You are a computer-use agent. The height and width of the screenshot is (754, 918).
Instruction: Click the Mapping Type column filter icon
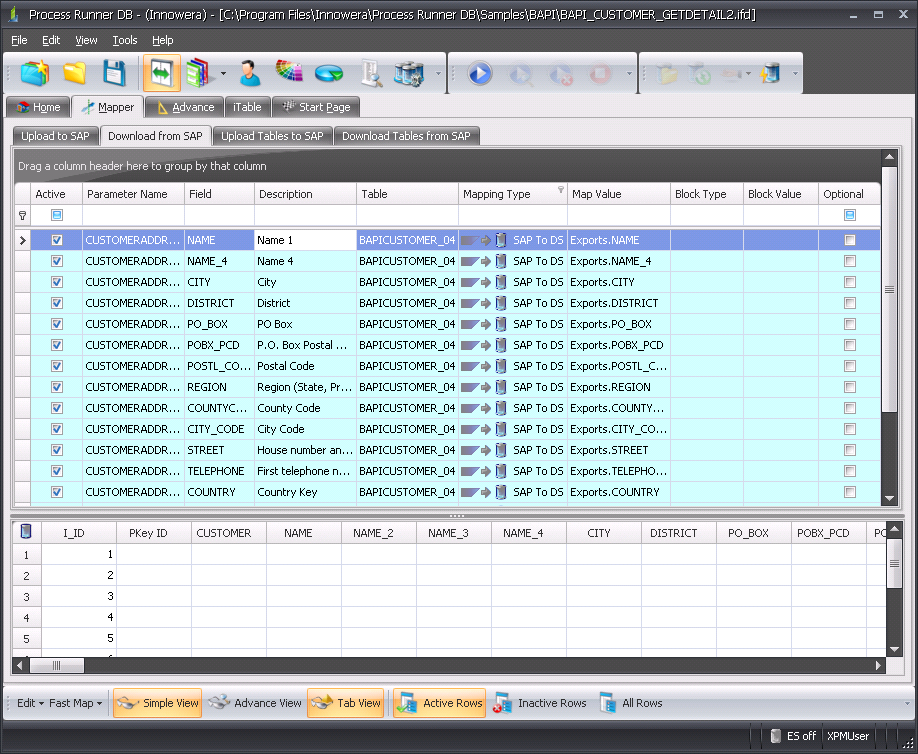[560, 189]
